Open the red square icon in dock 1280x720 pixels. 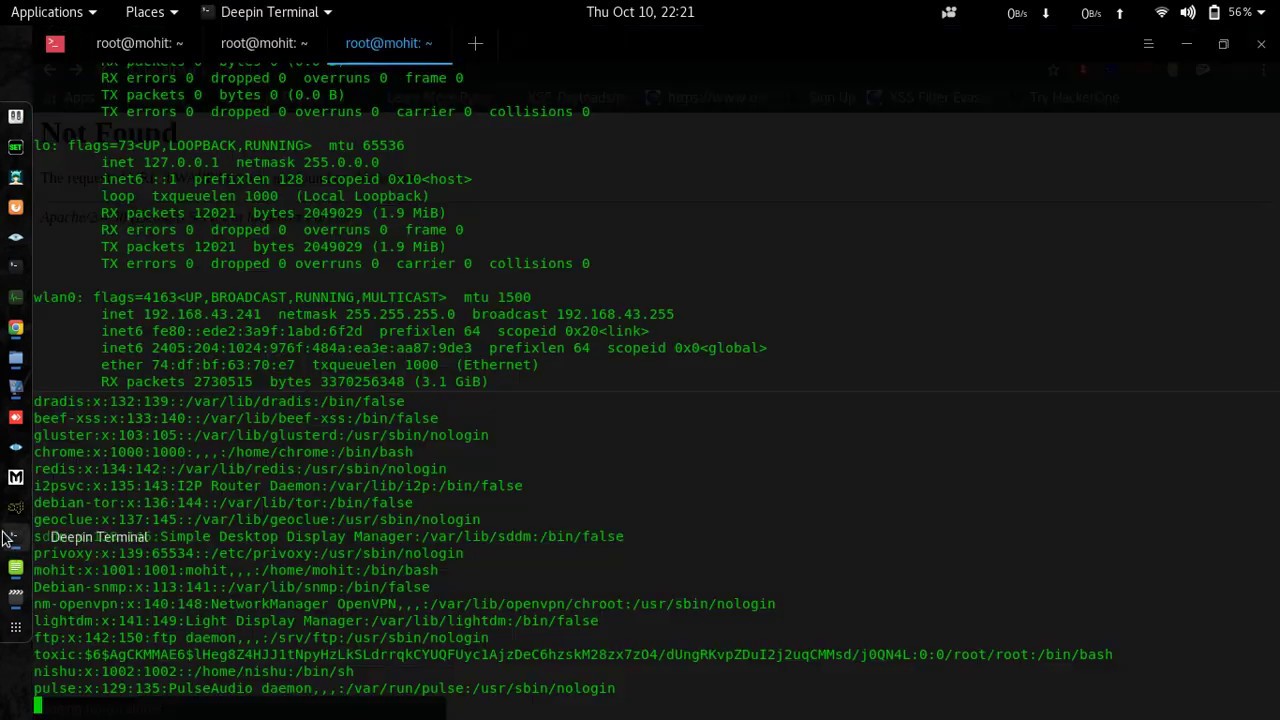[16, 417]
